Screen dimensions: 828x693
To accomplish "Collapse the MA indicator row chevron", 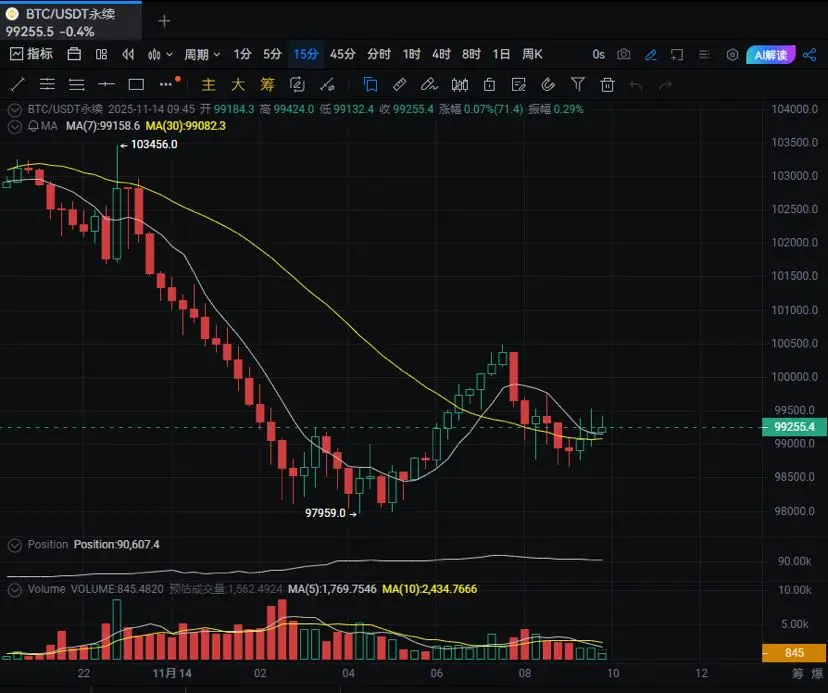I will coord(15,126).
